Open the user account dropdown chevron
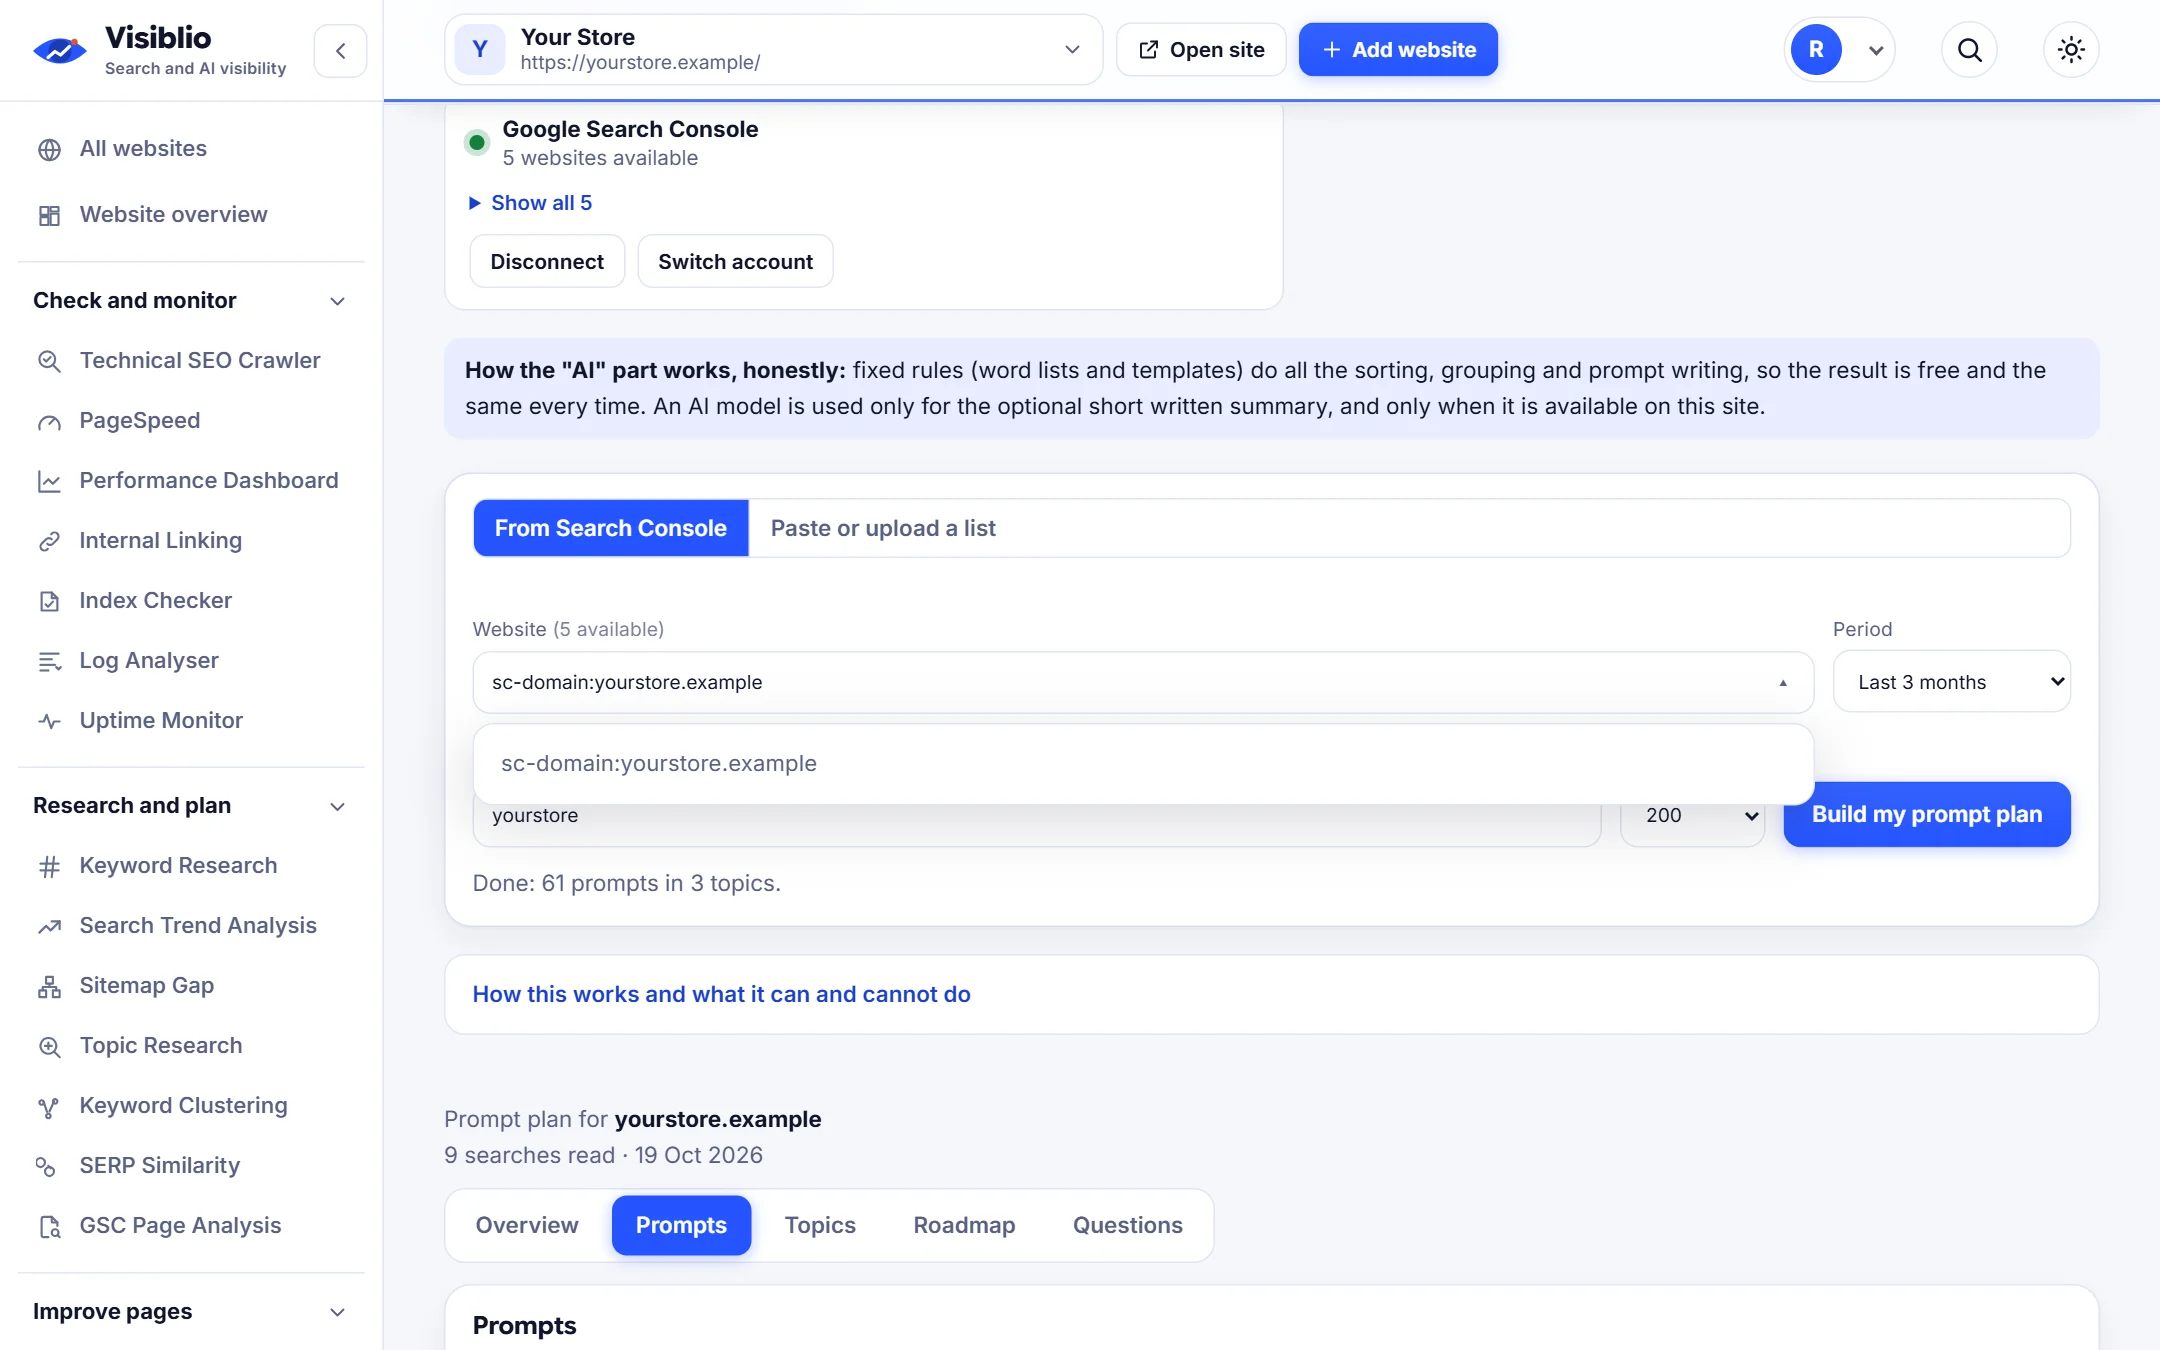The image size is (2160, 1350). pyautogui.click(x=1876, y=50)
